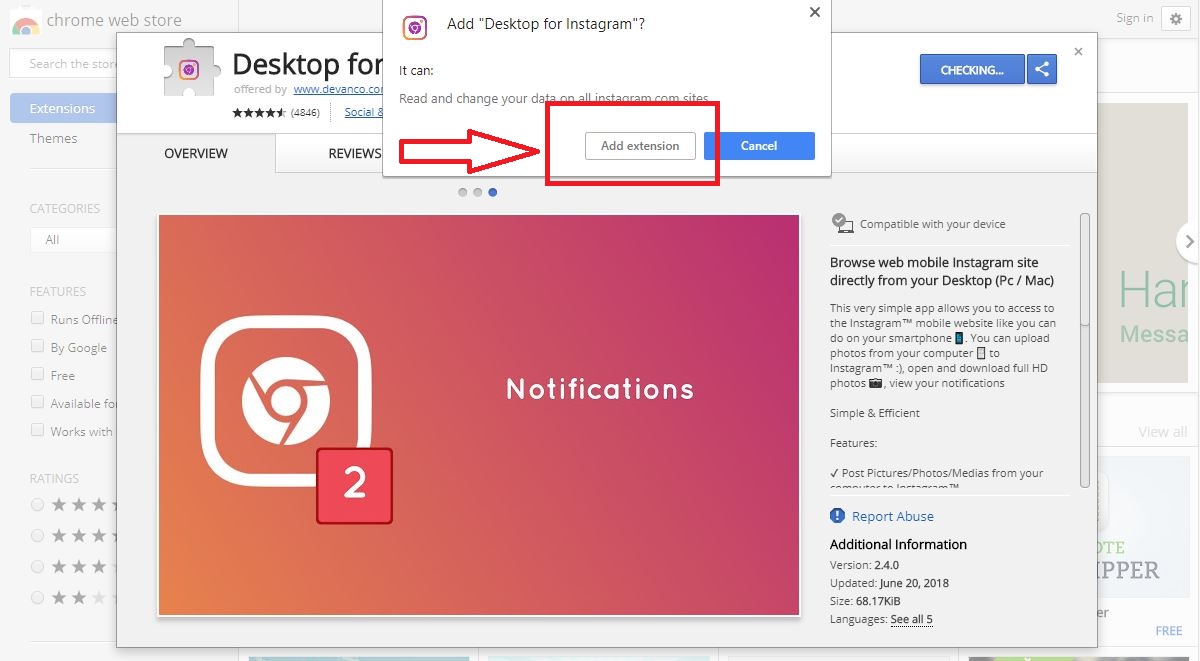The width and height of the screenshot is (1200, 661).
Task: Click the Compatible with your device icon
Action: [x=843, y=224]
